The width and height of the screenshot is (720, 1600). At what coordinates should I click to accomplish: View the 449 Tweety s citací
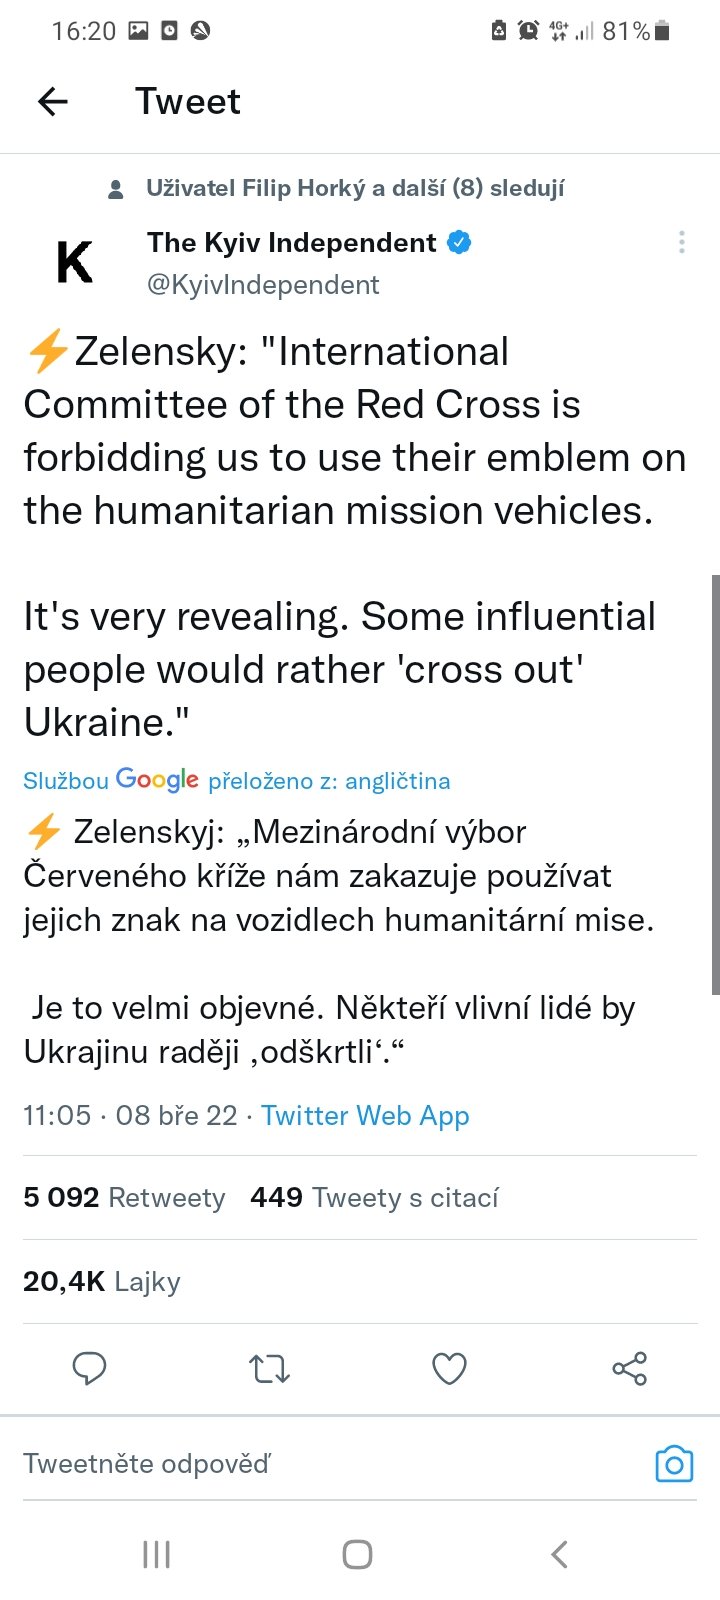click(x=374, y=1198)
